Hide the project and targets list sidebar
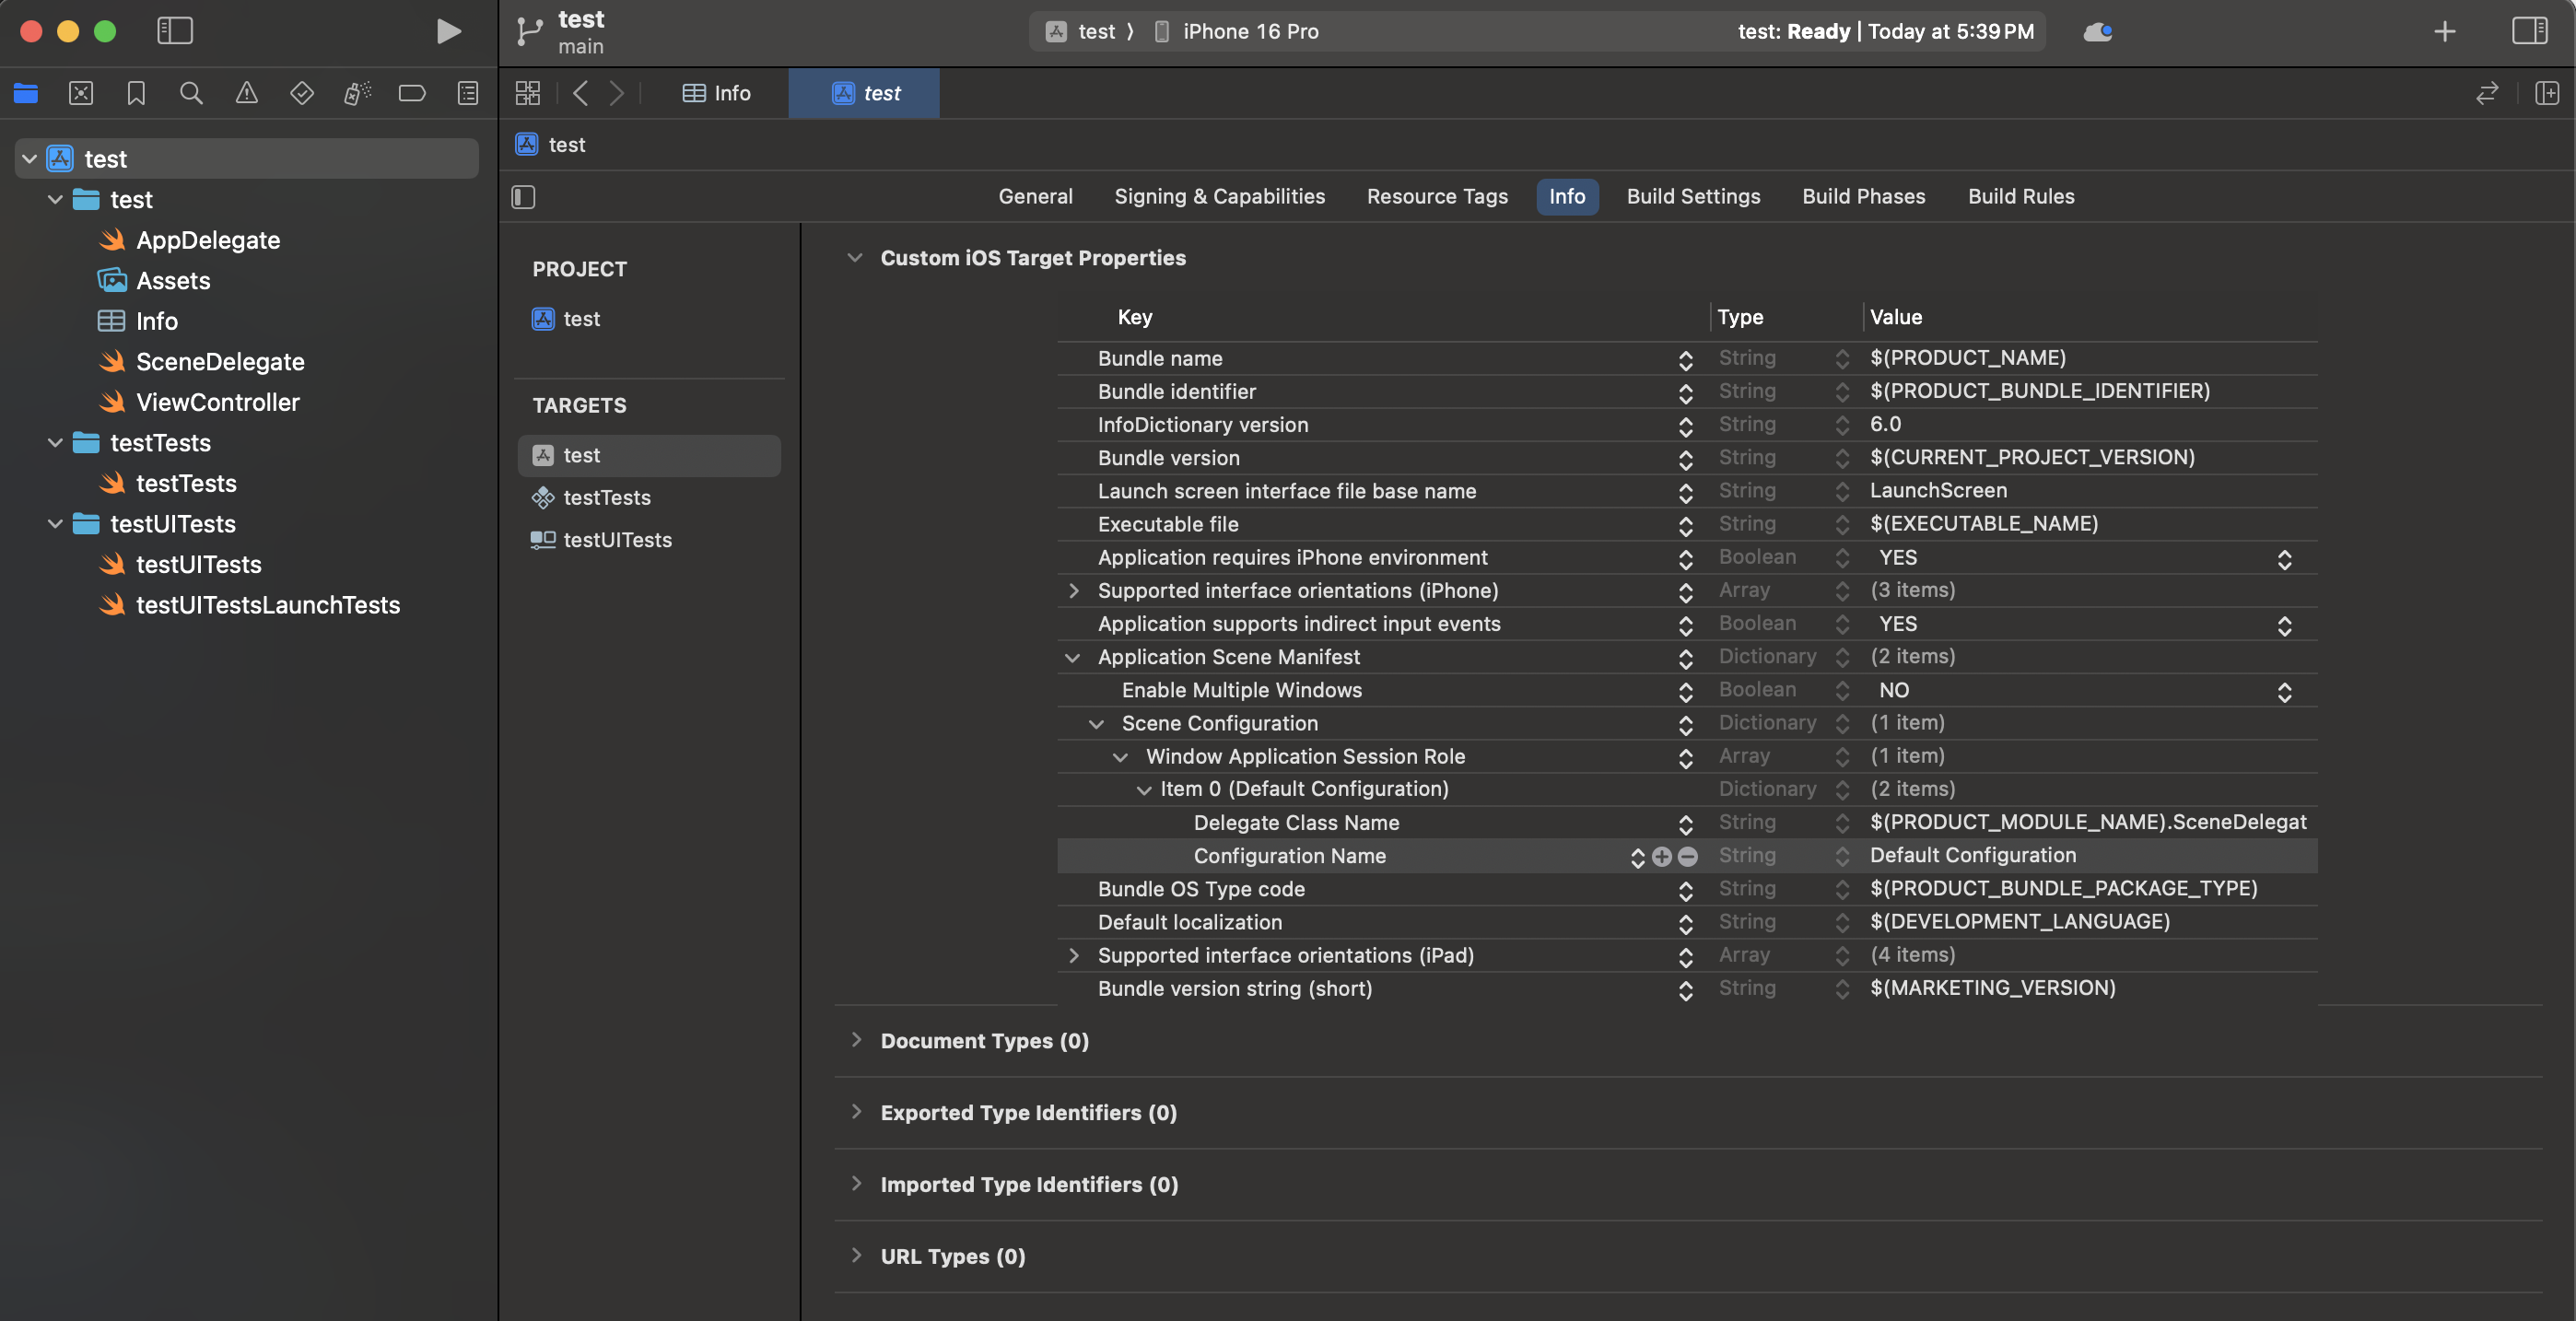 coord(523,197)
